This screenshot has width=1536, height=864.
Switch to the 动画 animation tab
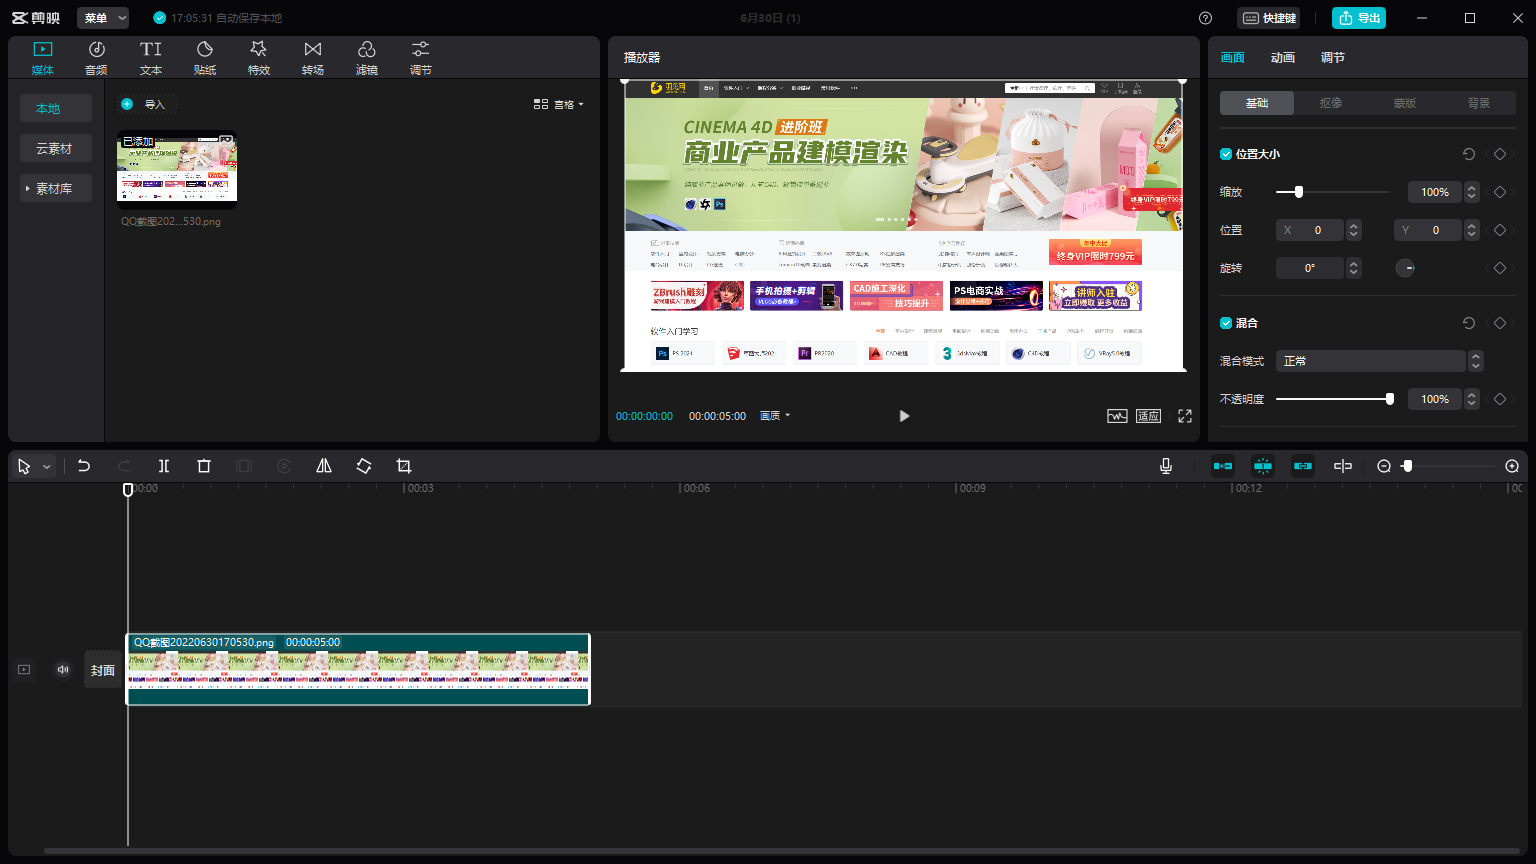pos(1283,58)
